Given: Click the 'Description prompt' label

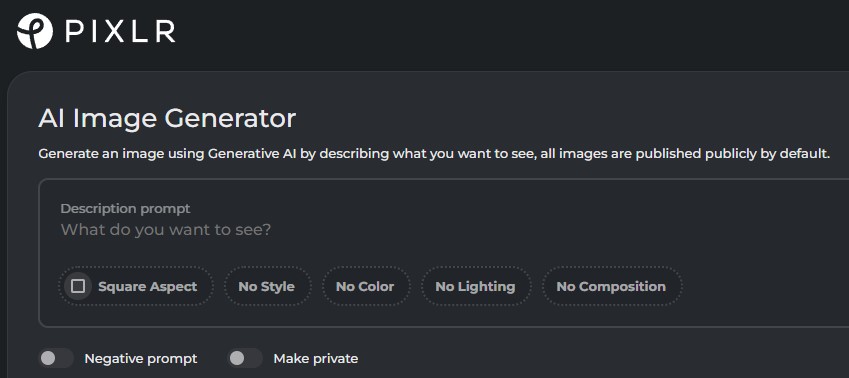Looking at the screenshot, I should tap(125, 208).
